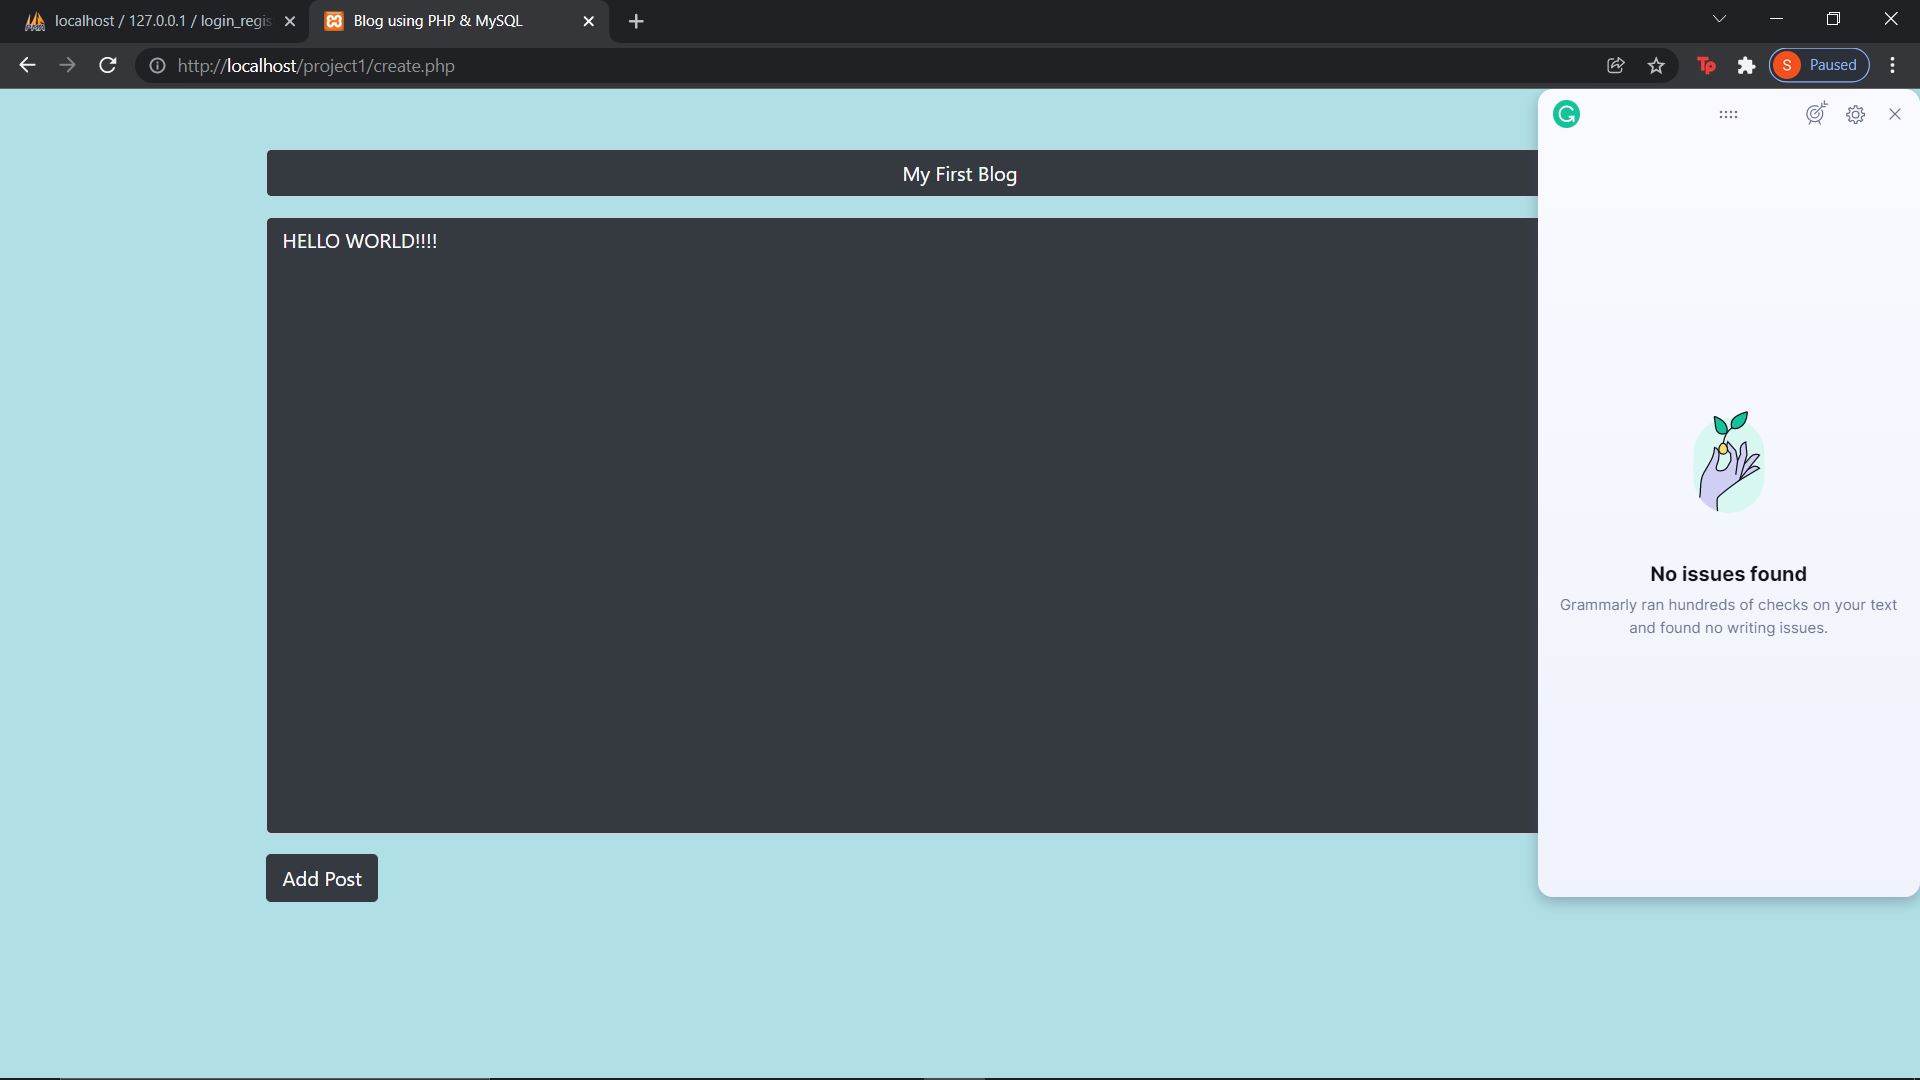Open the browser extensions puzzle icon
This screenshot has height=1080, width=1920.
1747,65
